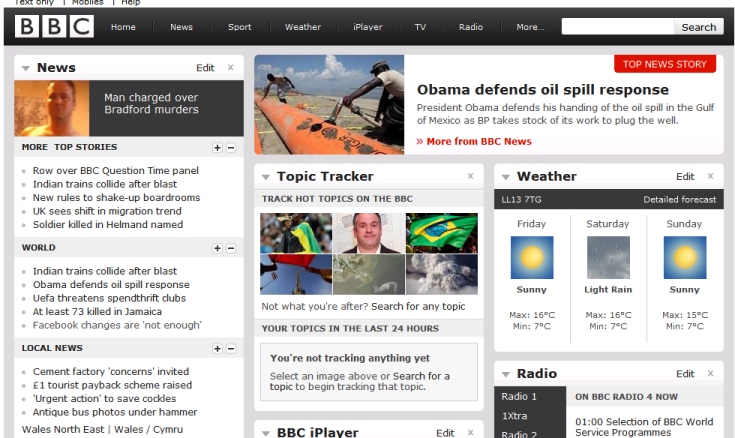Open Sport in the top navigation
Screen dimensions: 735x438
[x=240, y=27]
